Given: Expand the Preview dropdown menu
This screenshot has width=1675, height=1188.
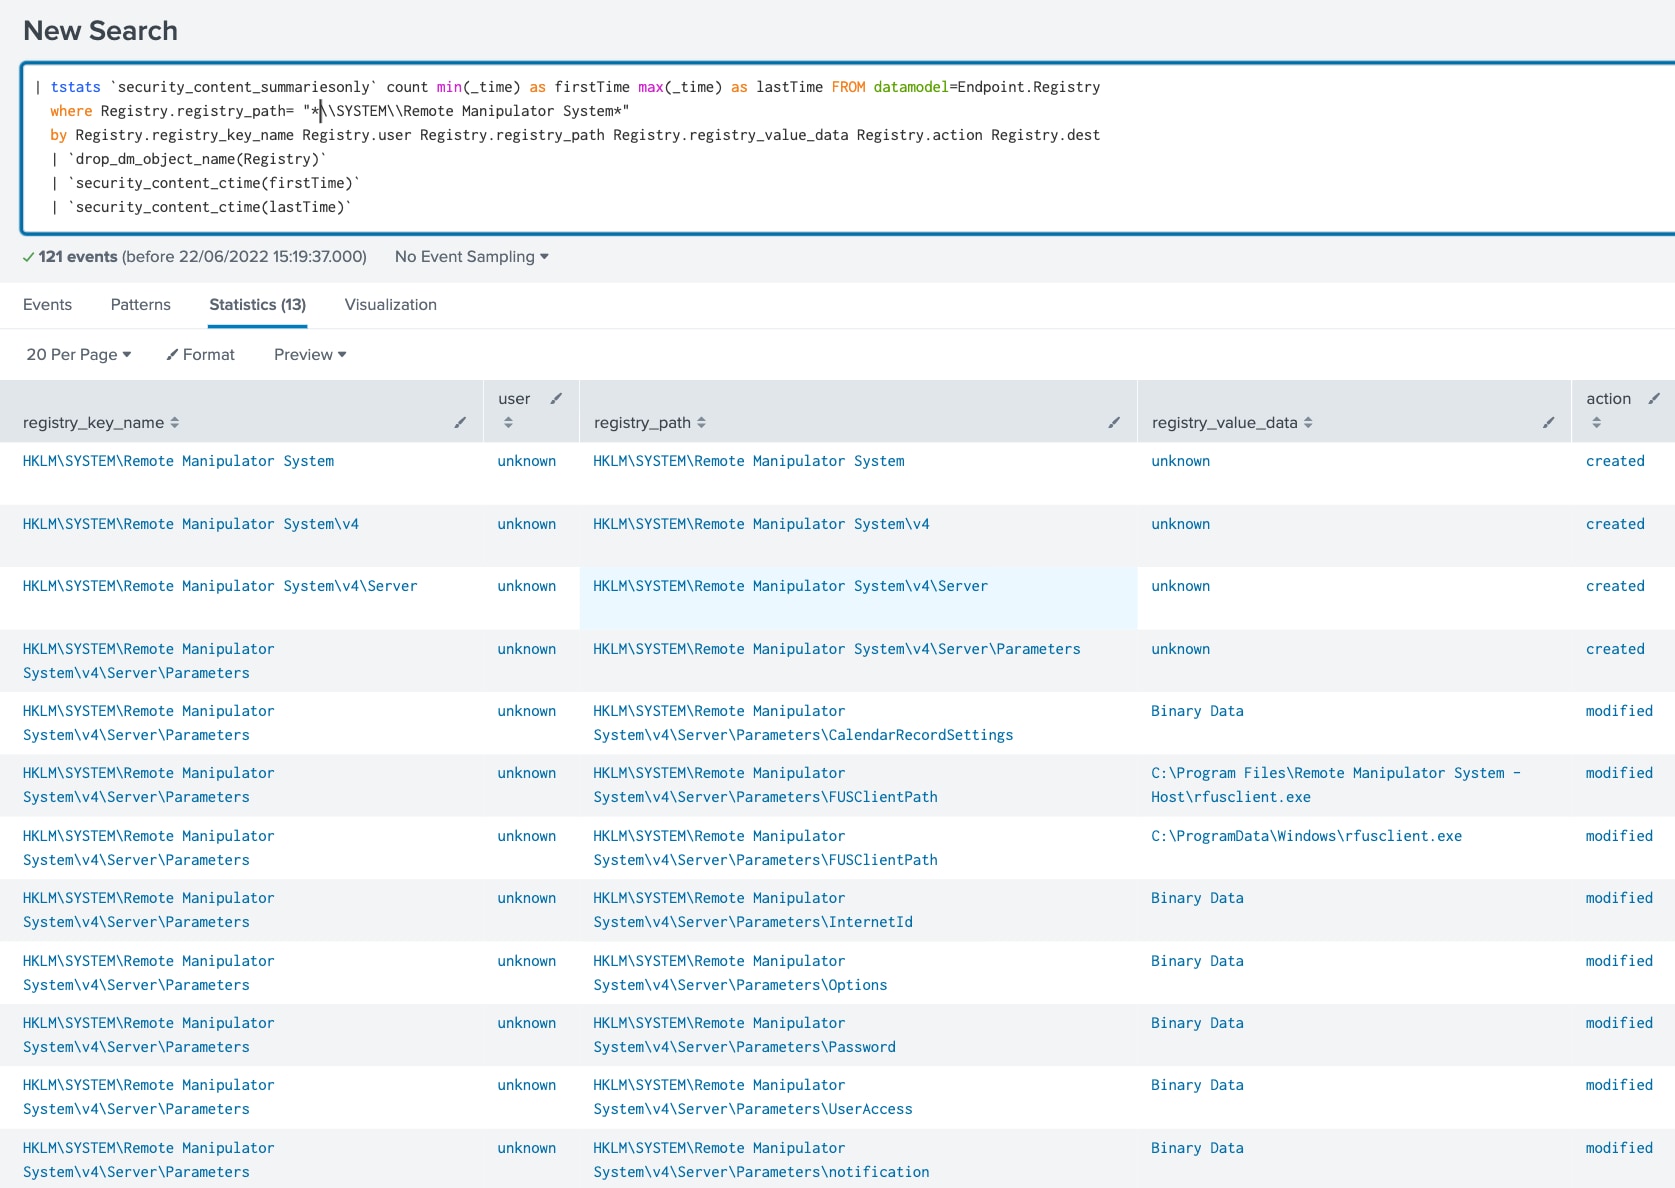Looking at the screenshot, I should pos(310,355).
